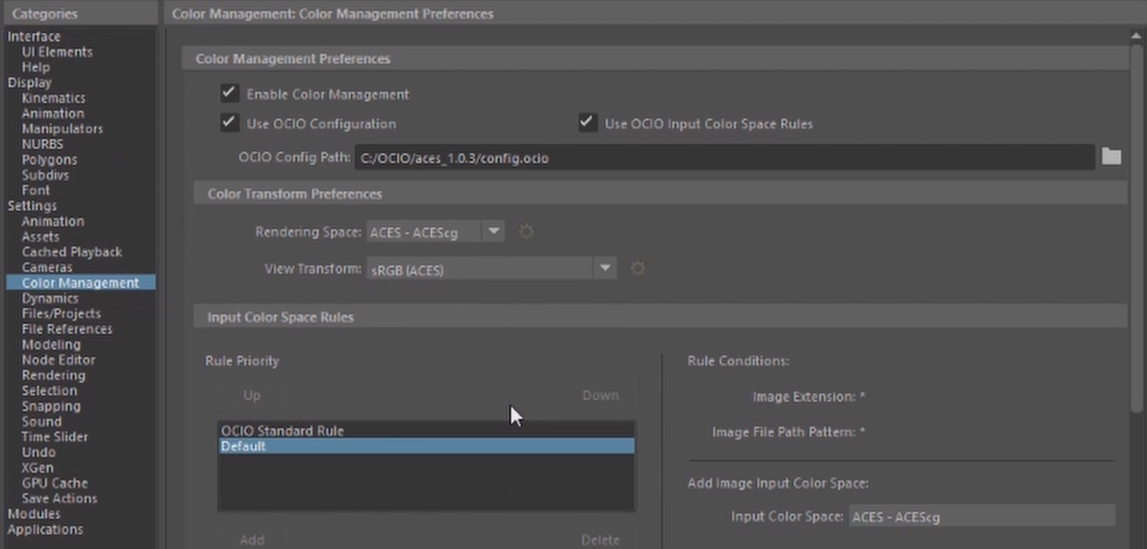Open Rendering category
This screenshot has height=549, width=1147.
coord(53,375)
